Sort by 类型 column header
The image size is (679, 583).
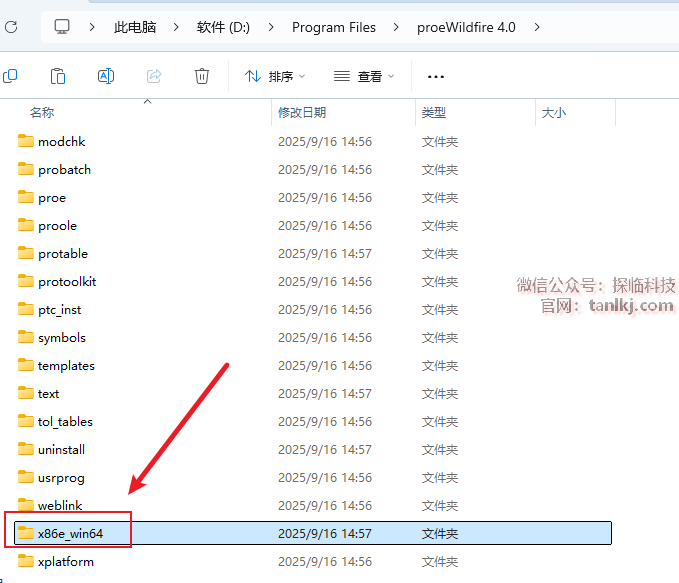coord(434,113)
